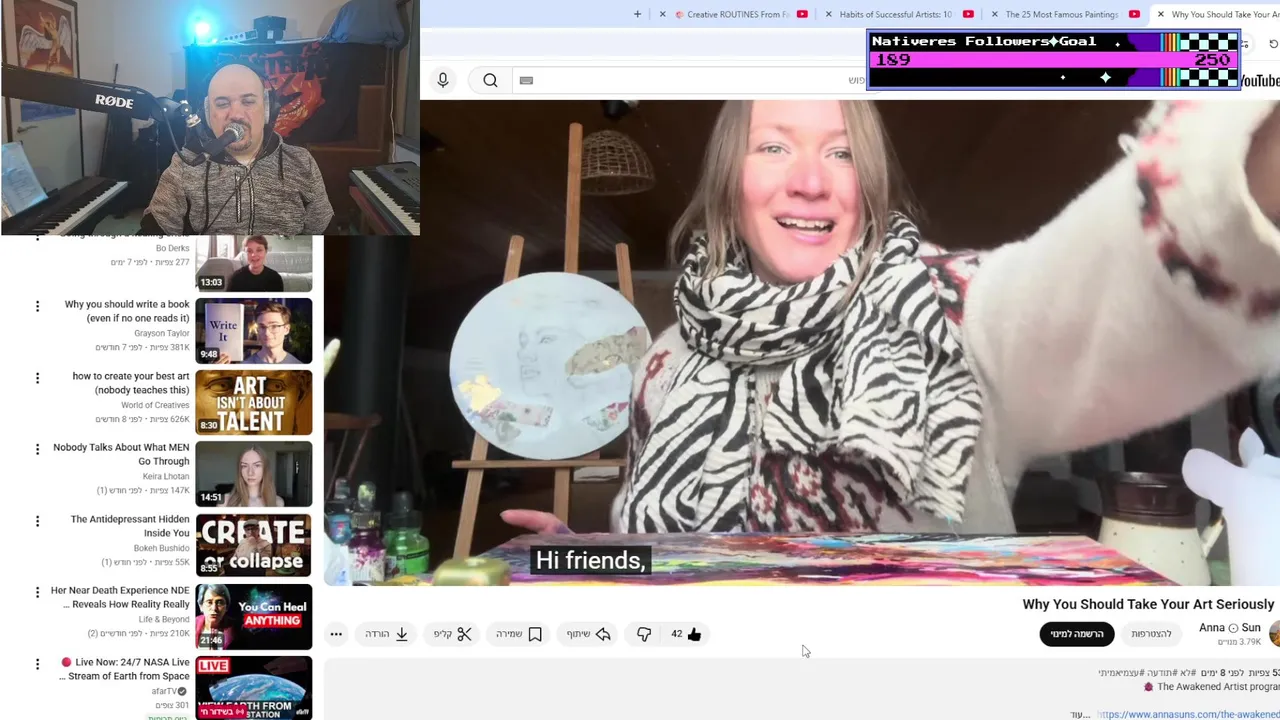Open options menu for NASA Live stream video
Viewport: 1280px width, 720px height.
point(37,664)
